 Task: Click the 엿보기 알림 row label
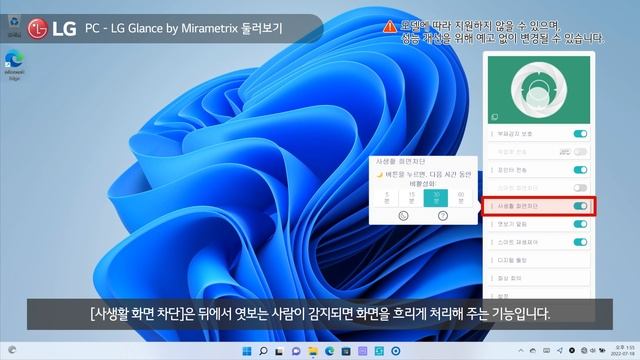[512, 224]
